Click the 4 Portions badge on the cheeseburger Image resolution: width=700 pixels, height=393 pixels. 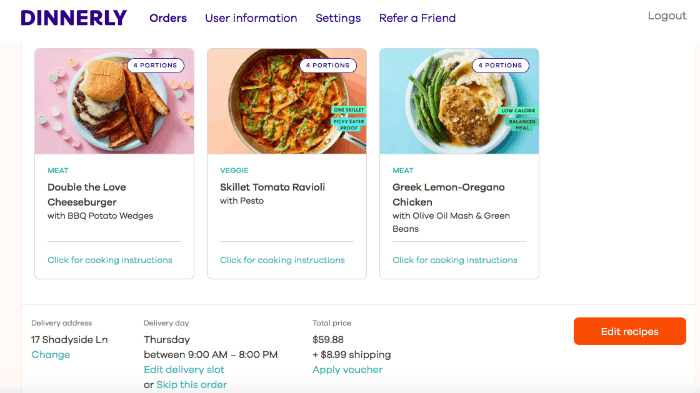155,65
